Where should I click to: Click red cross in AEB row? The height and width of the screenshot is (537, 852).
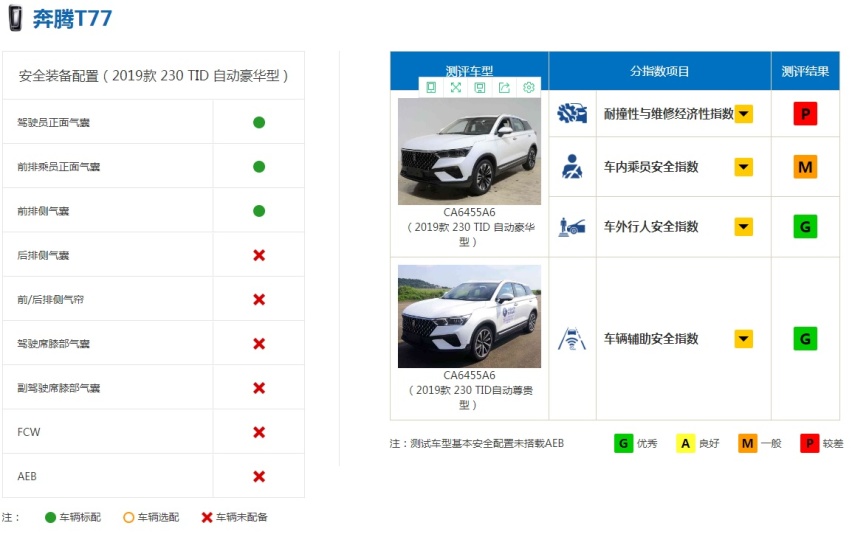tap(259, 476)
